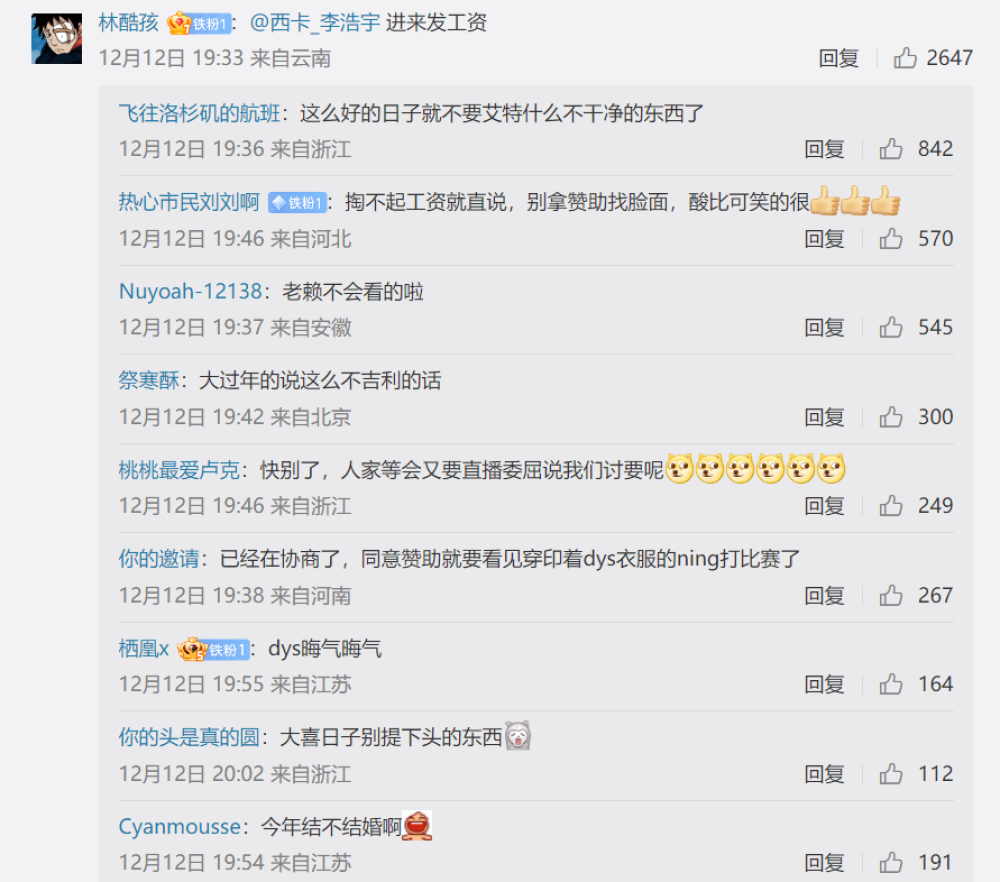Reply to 林酷孩's top comment

click(x=839, y=58)
